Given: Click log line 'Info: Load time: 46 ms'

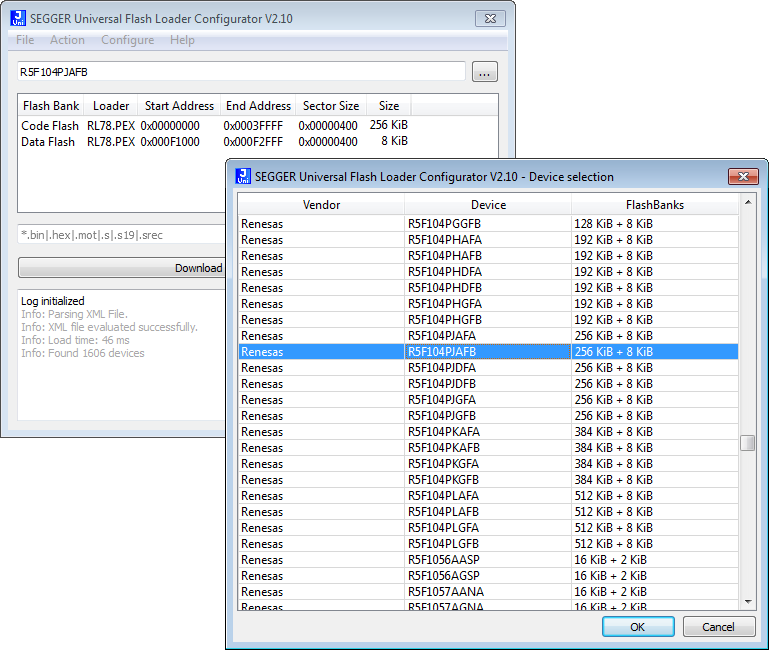Looking at the screenshot, I should [75, 340].
